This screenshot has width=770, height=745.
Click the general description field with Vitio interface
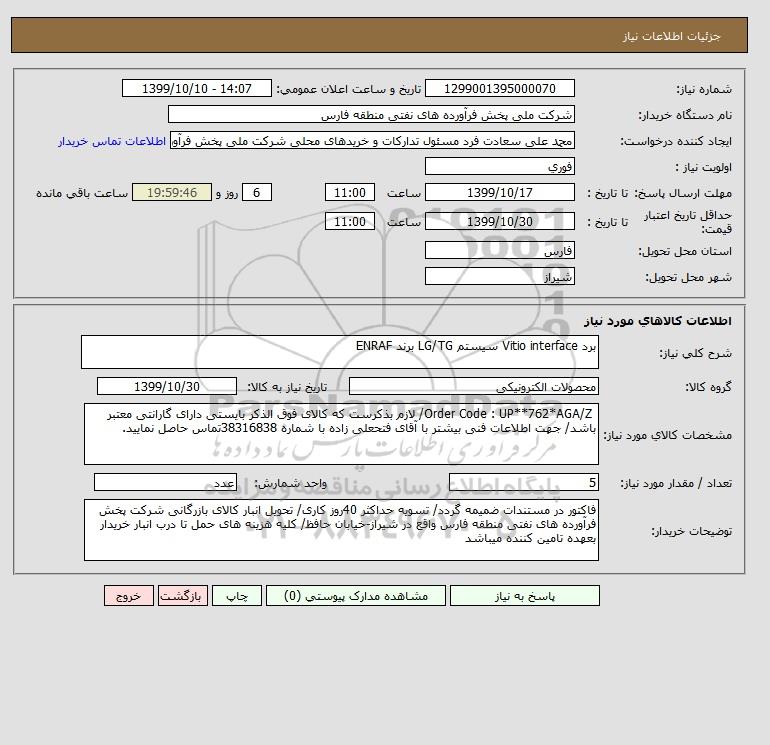point(340,352)
